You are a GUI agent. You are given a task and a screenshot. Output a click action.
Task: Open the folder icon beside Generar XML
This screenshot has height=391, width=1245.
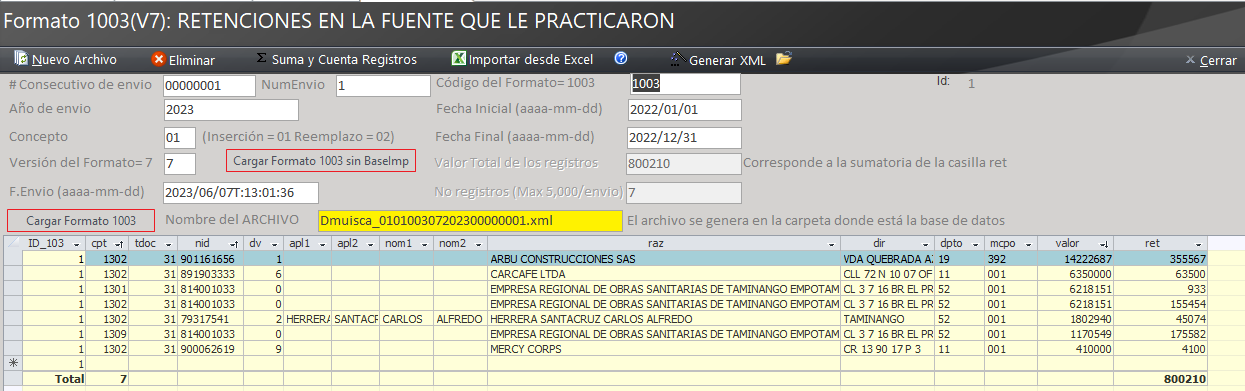(784, 58)
